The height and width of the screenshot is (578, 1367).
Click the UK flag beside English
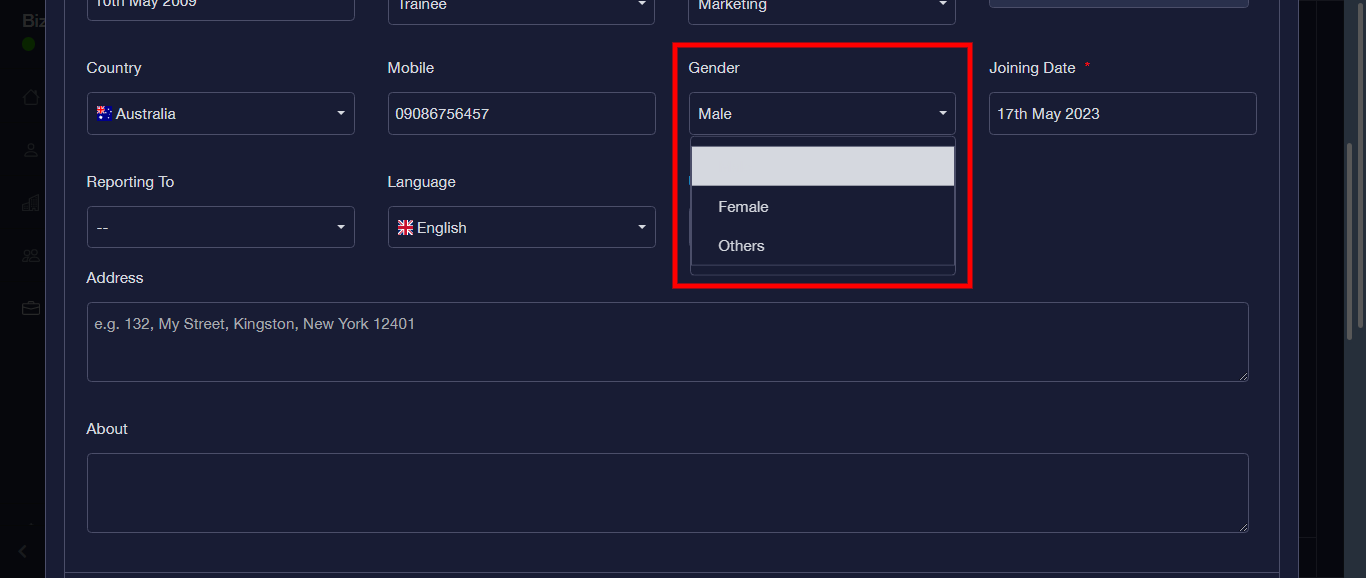405,228
